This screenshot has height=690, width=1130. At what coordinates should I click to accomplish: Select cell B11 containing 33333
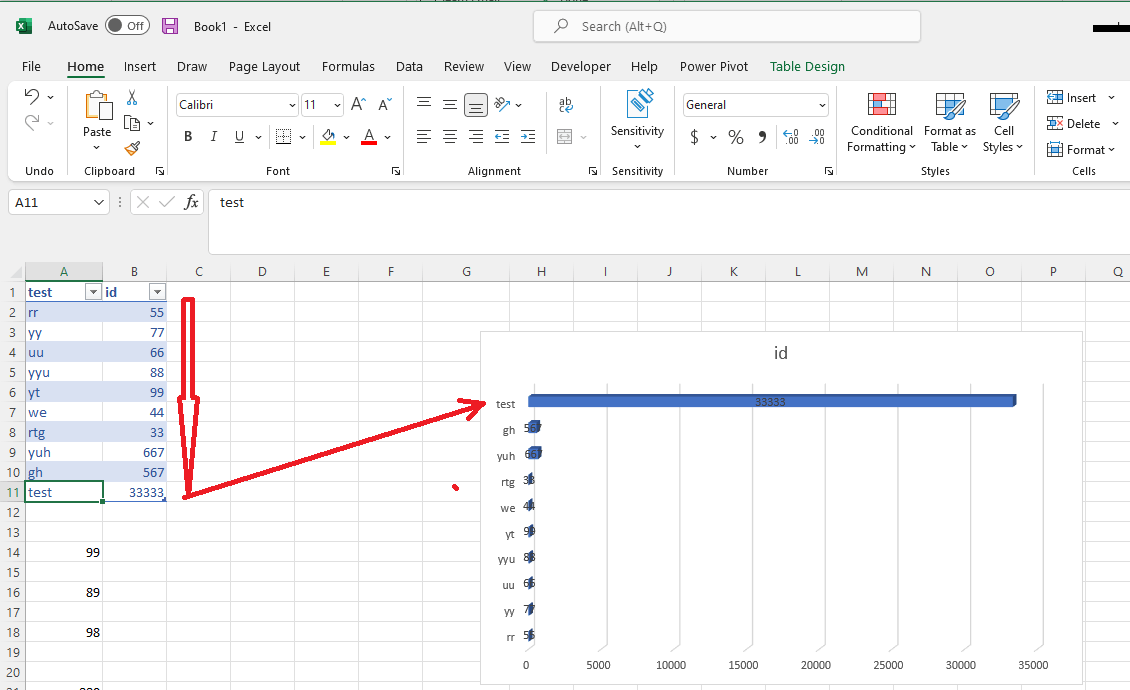(x=135, y=492)
